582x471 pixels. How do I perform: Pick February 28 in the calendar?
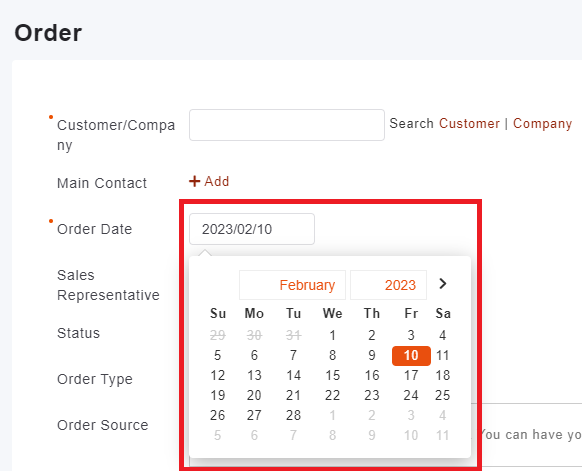point(293,415)
